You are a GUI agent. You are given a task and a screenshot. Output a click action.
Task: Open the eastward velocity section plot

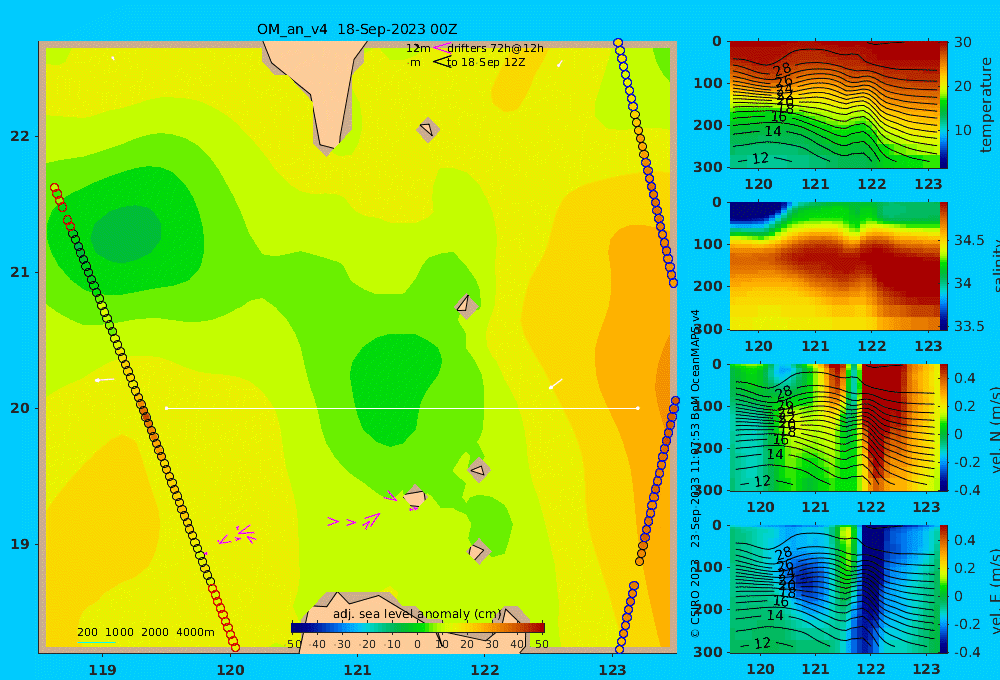(834, 589)
